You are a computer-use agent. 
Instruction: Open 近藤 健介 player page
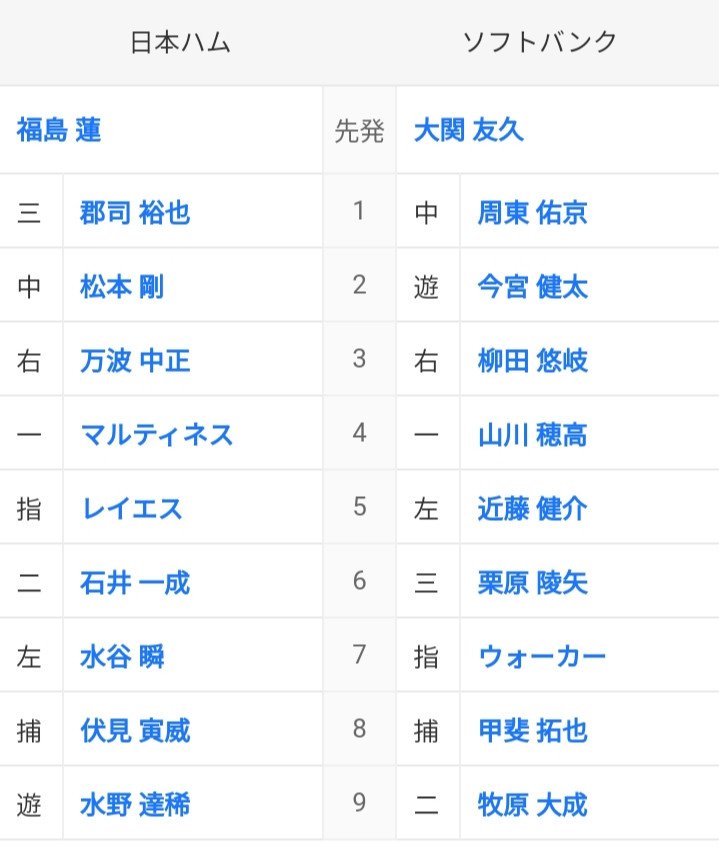pyautogui.click(x=532, y=509)
